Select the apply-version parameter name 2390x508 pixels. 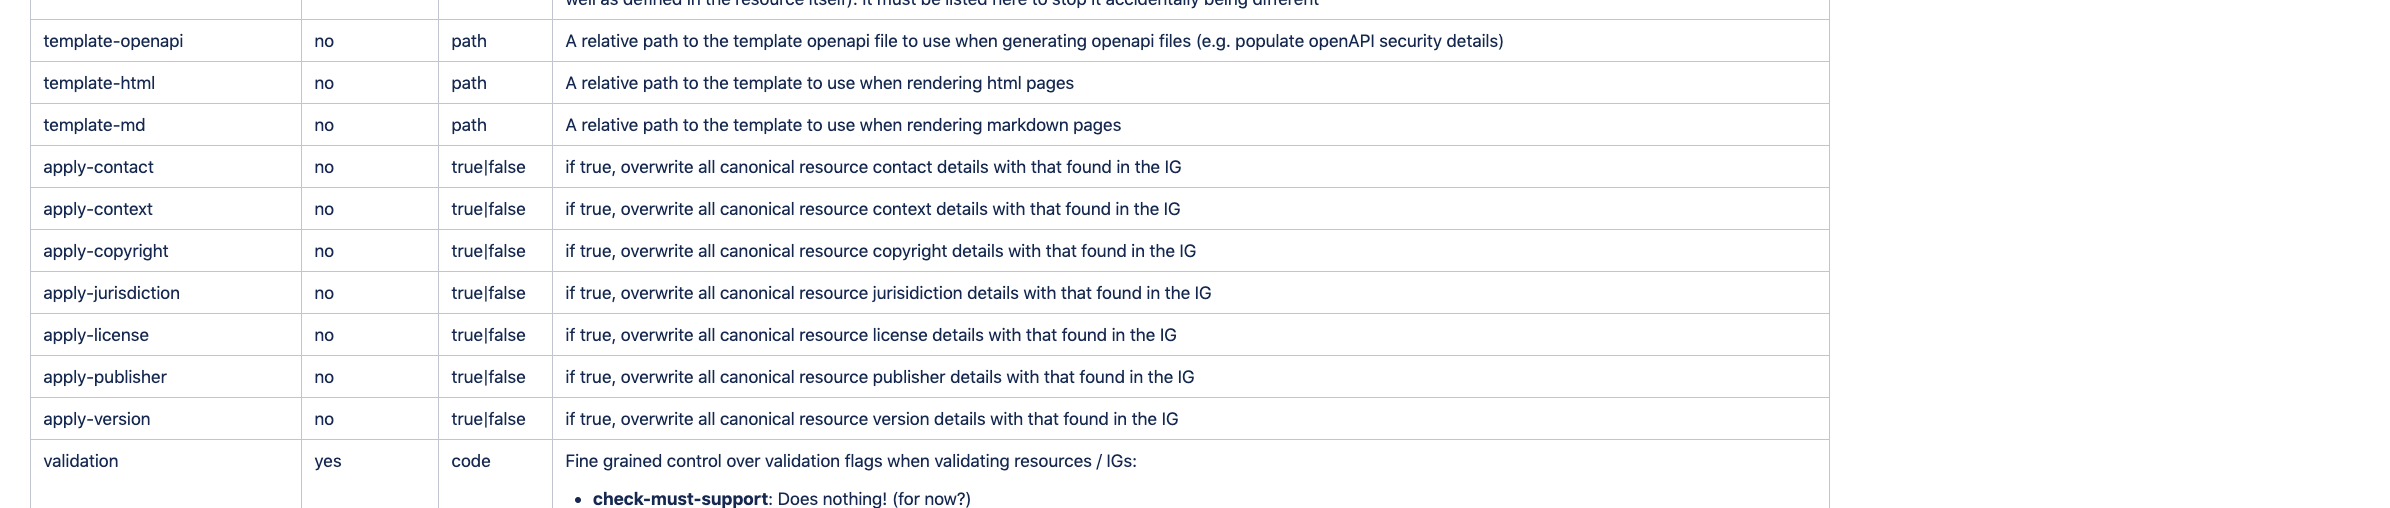tap(97, 419)
